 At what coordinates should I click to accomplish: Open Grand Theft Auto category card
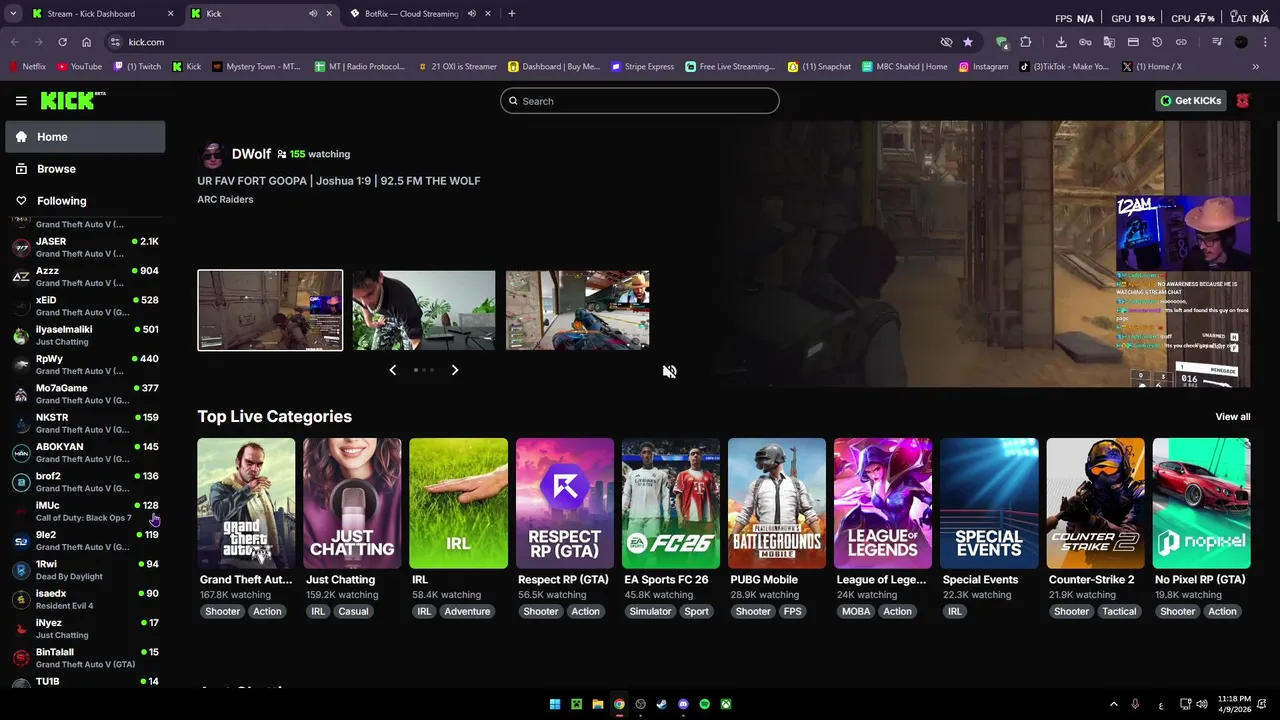246,503
